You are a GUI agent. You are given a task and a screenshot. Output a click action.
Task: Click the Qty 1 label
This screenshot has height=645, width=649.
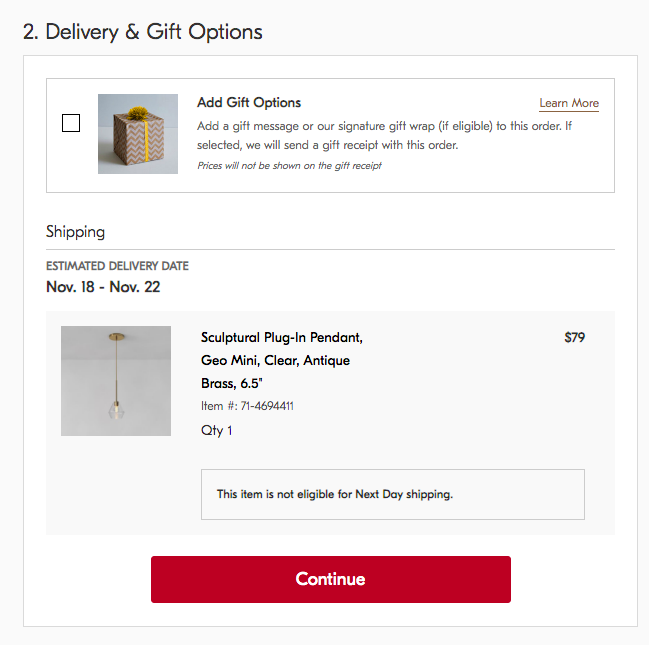coord(216,431)
